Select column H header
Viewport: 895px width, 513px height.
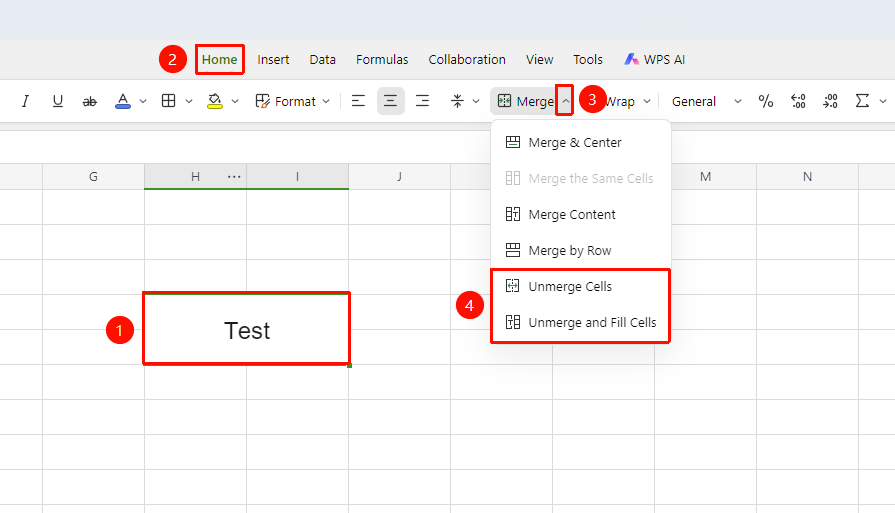tap(195, 177)
